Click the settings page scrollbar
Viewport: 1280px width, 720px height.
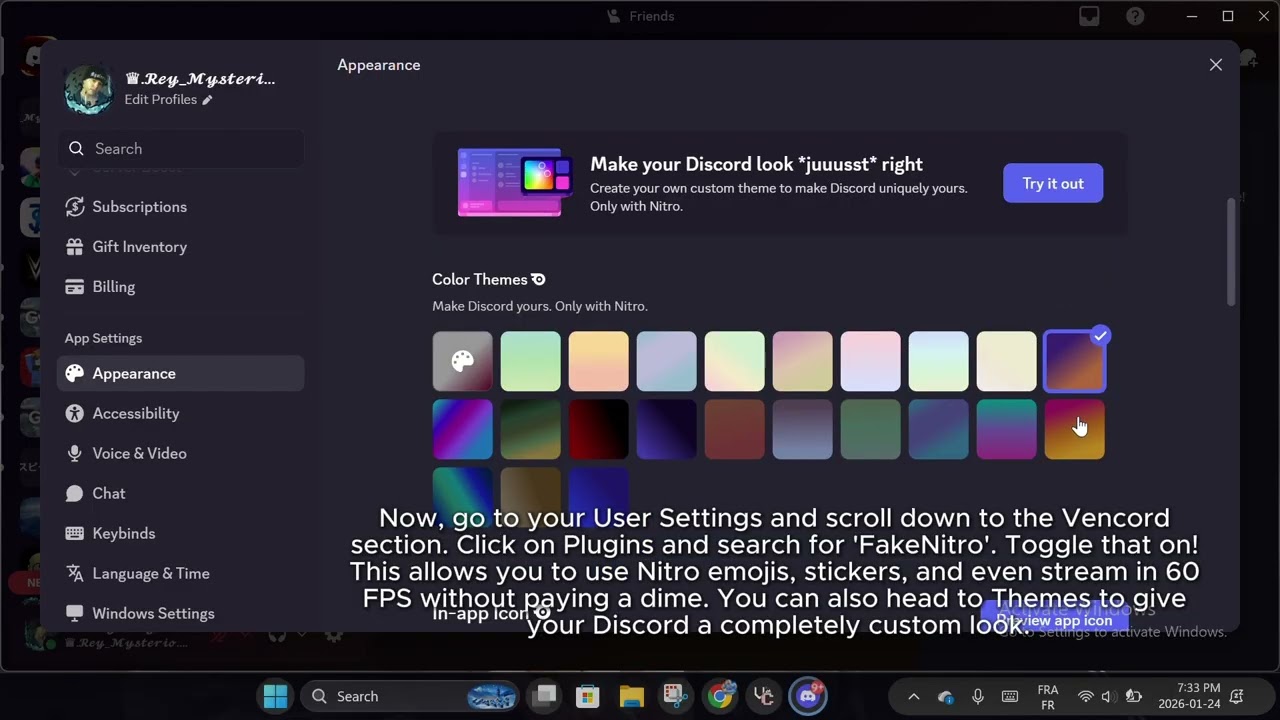1231,252
